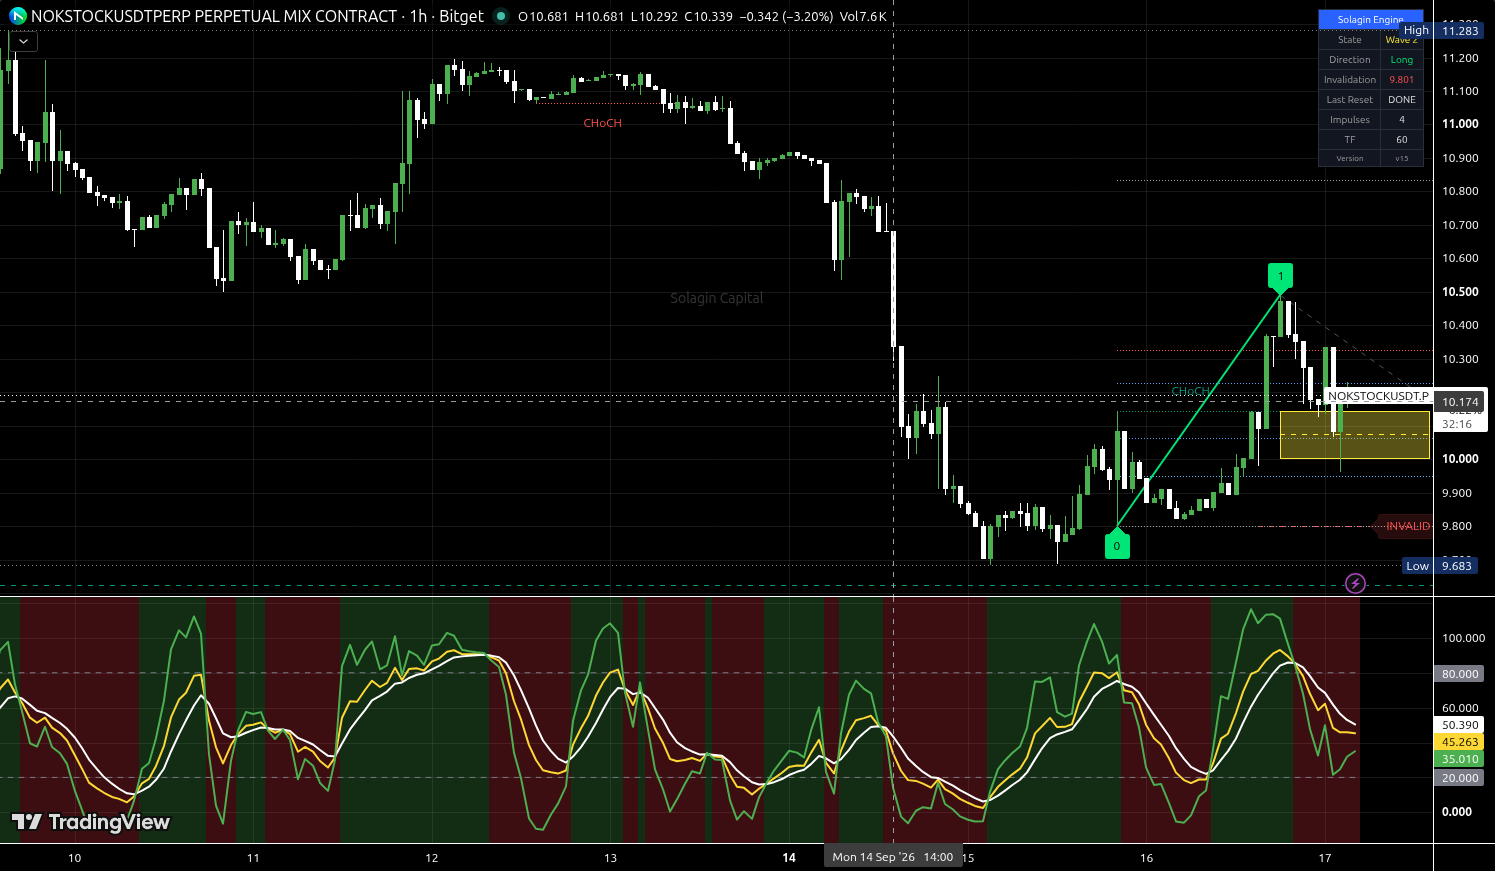Click the Version value v15
1495x871 pixels.
click(1402, 158)
